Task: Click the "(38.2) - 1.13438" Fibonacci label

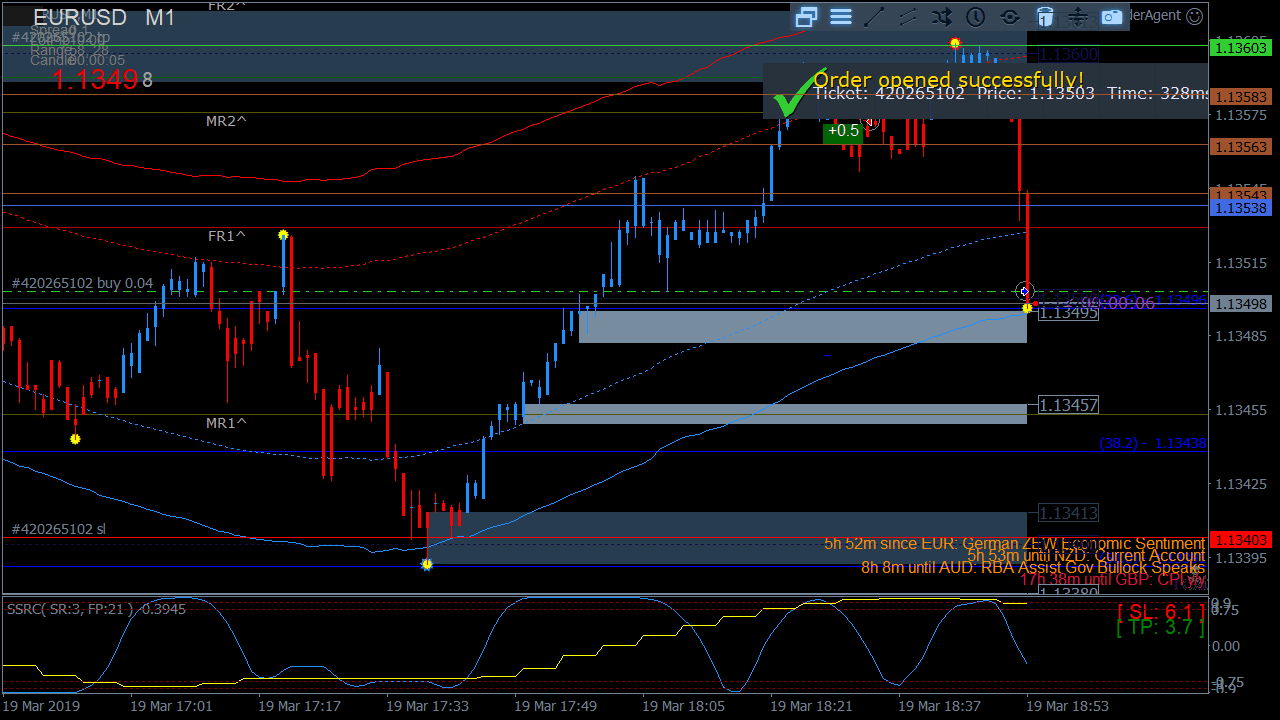Action: (x=1153, y=443)
